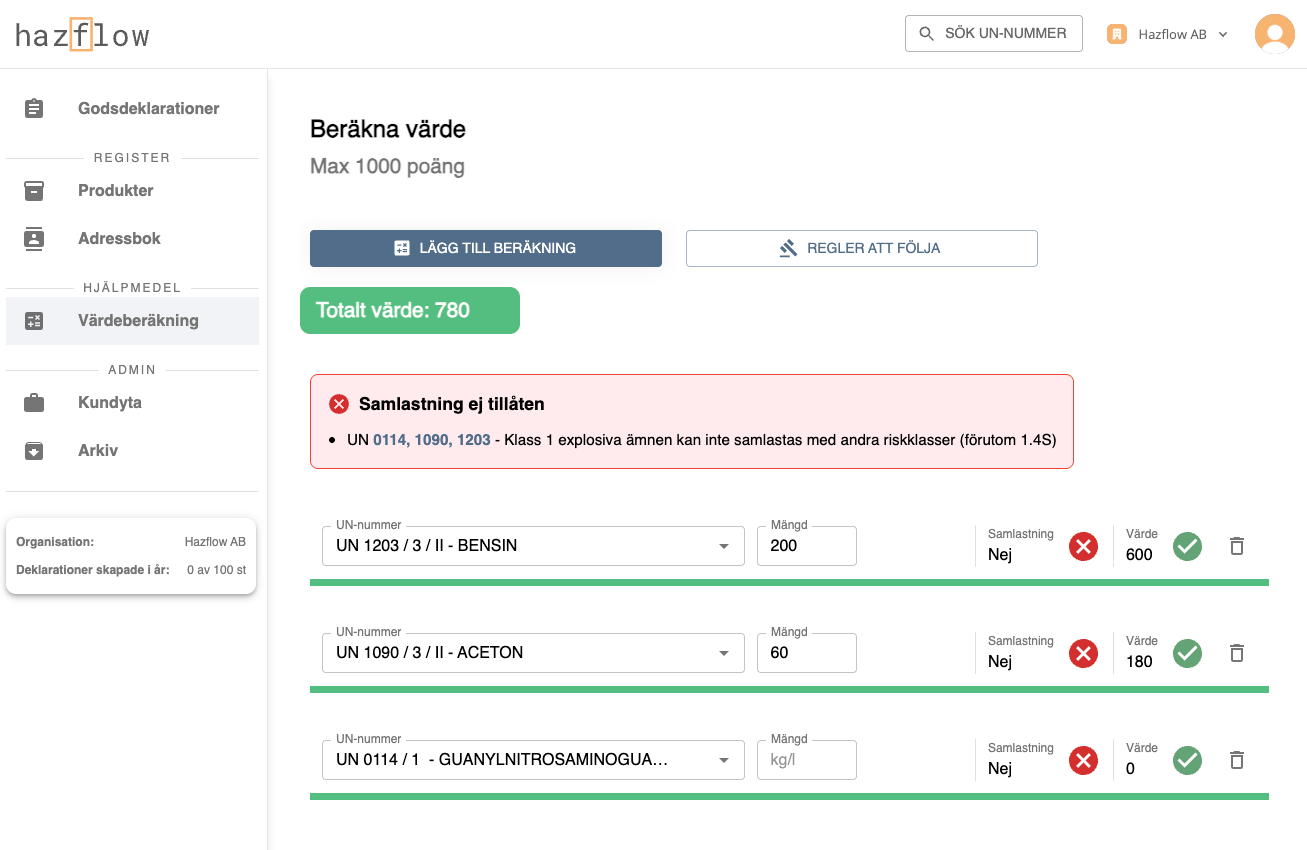Navigate to Adressbok
1307x850 pixels.
click(x=119, y=238)
